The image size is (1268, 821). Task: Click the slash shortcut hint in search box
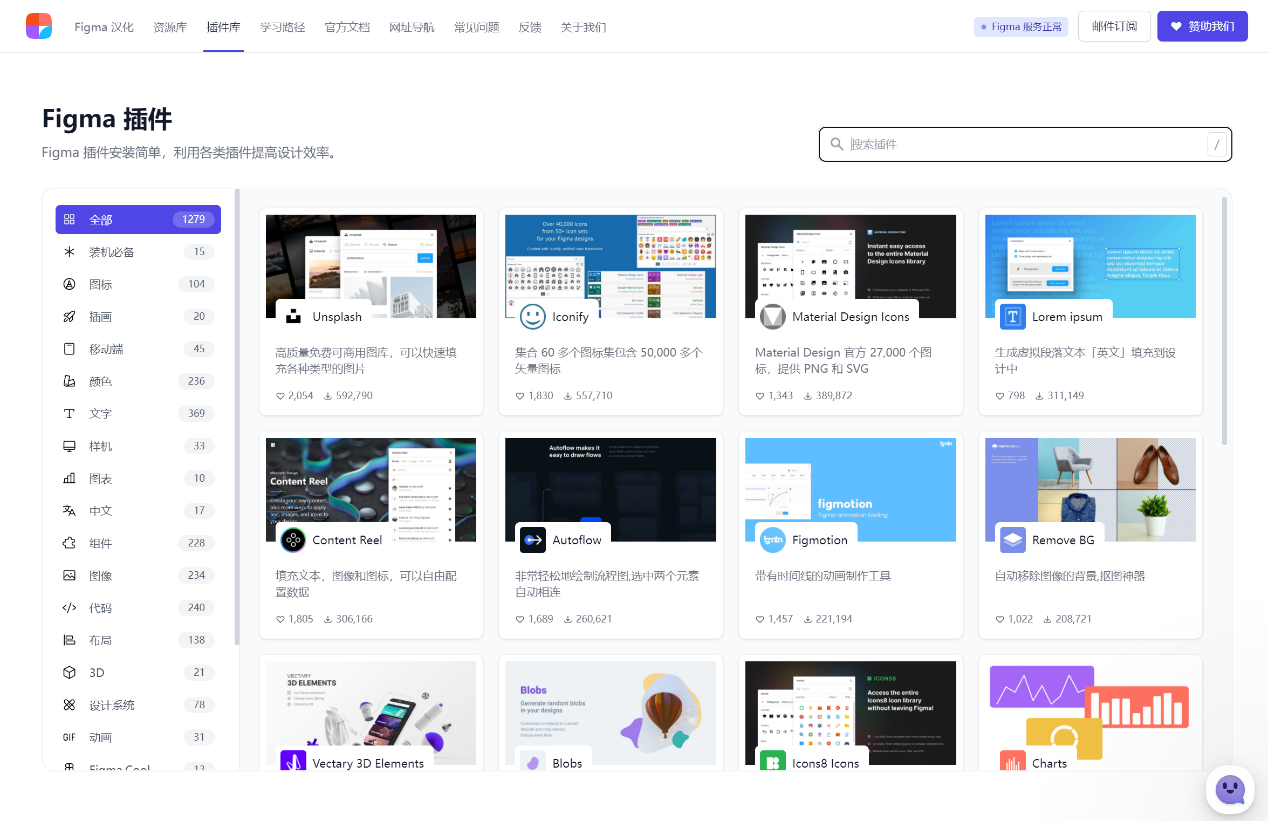point(1217,145)
